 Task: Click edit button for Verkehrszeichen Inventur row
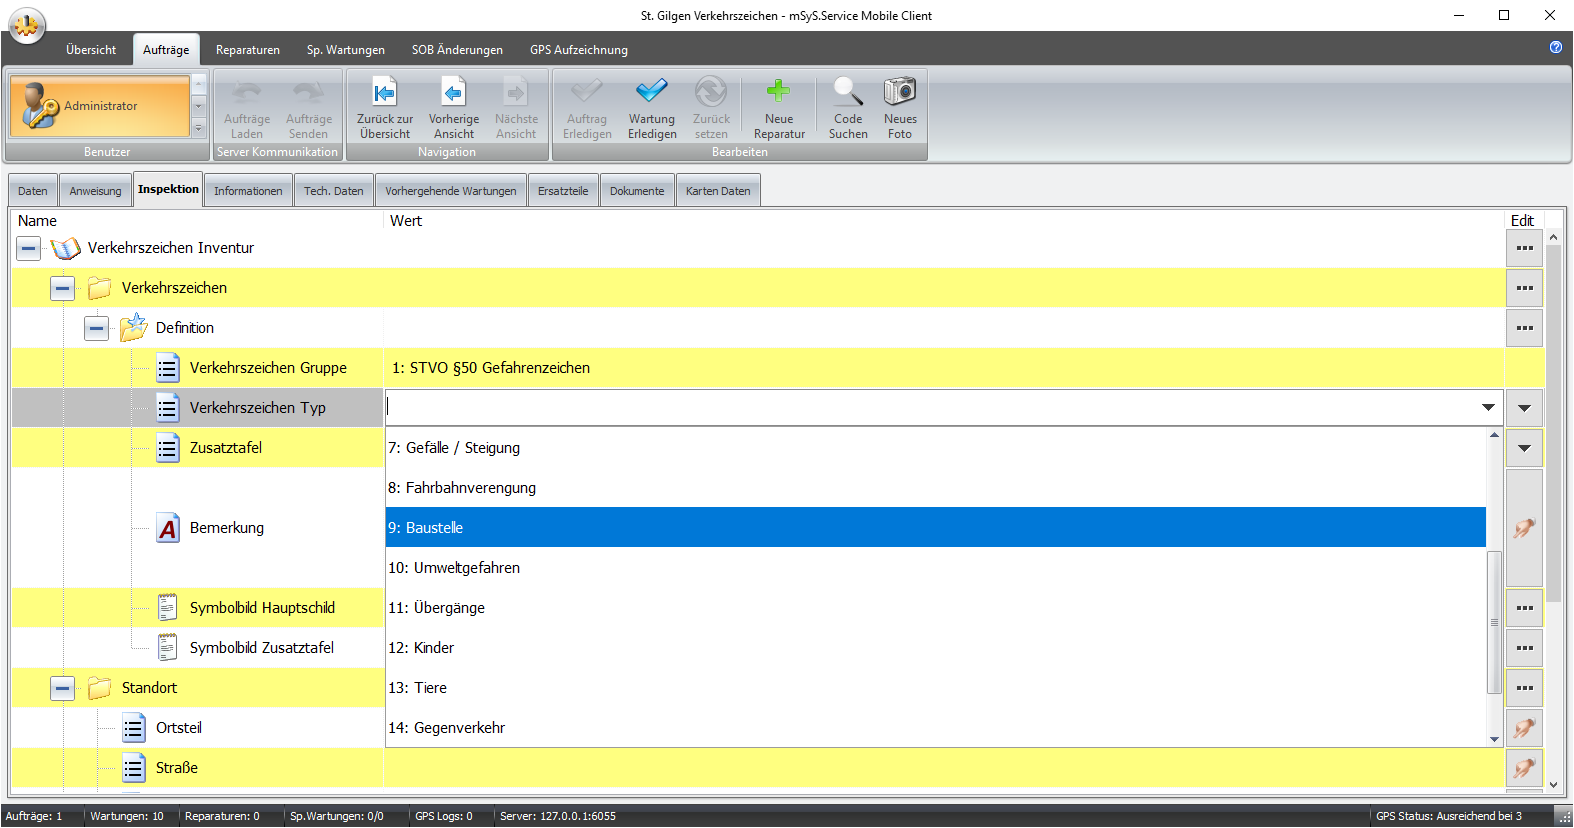[x=1524, y=248]
